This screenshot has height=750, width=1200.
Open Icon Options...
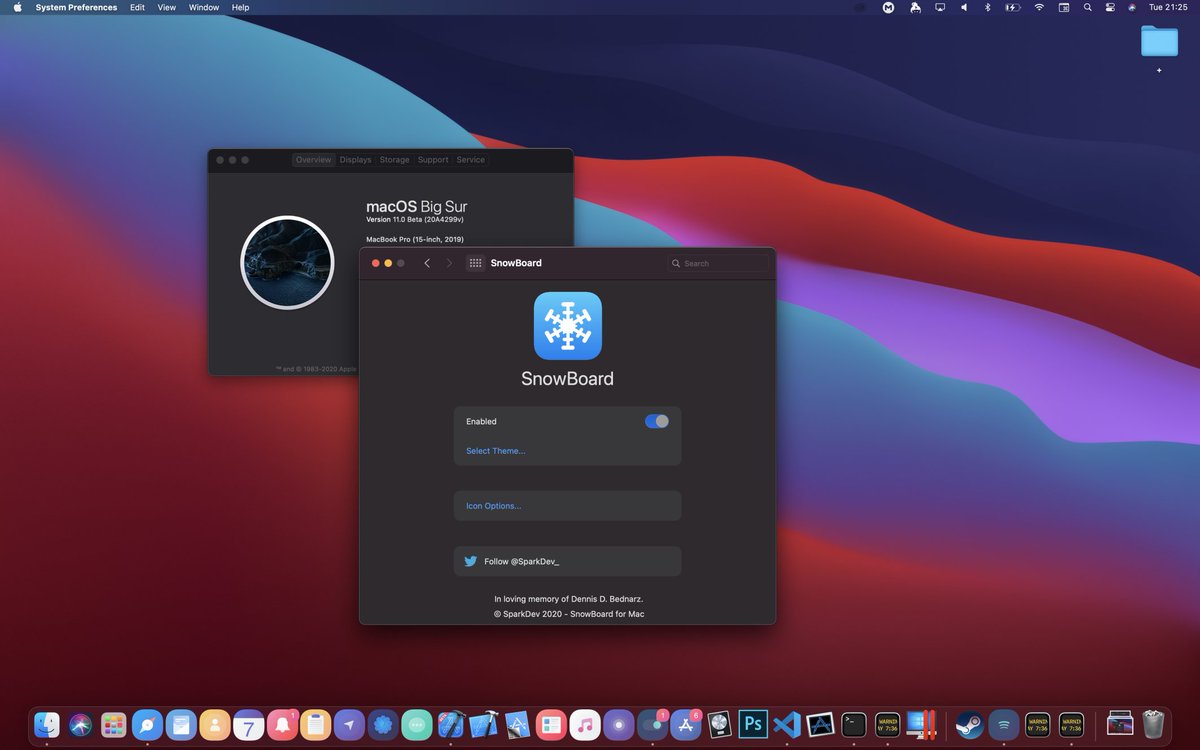point(493,506)
